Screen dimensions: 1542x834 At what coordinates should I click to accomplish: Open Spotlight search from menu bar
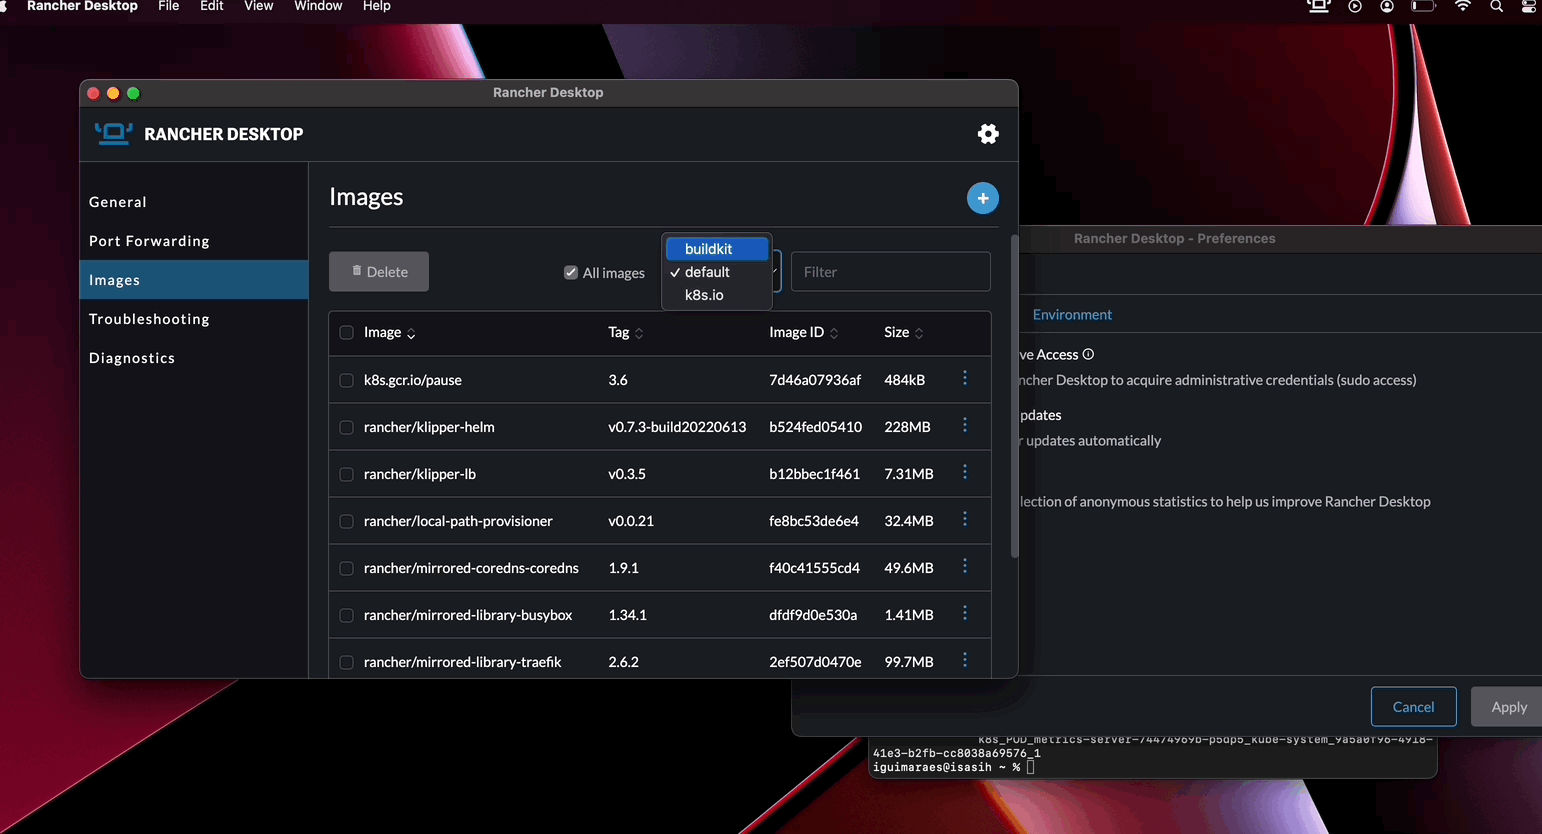pos(1497,7)
